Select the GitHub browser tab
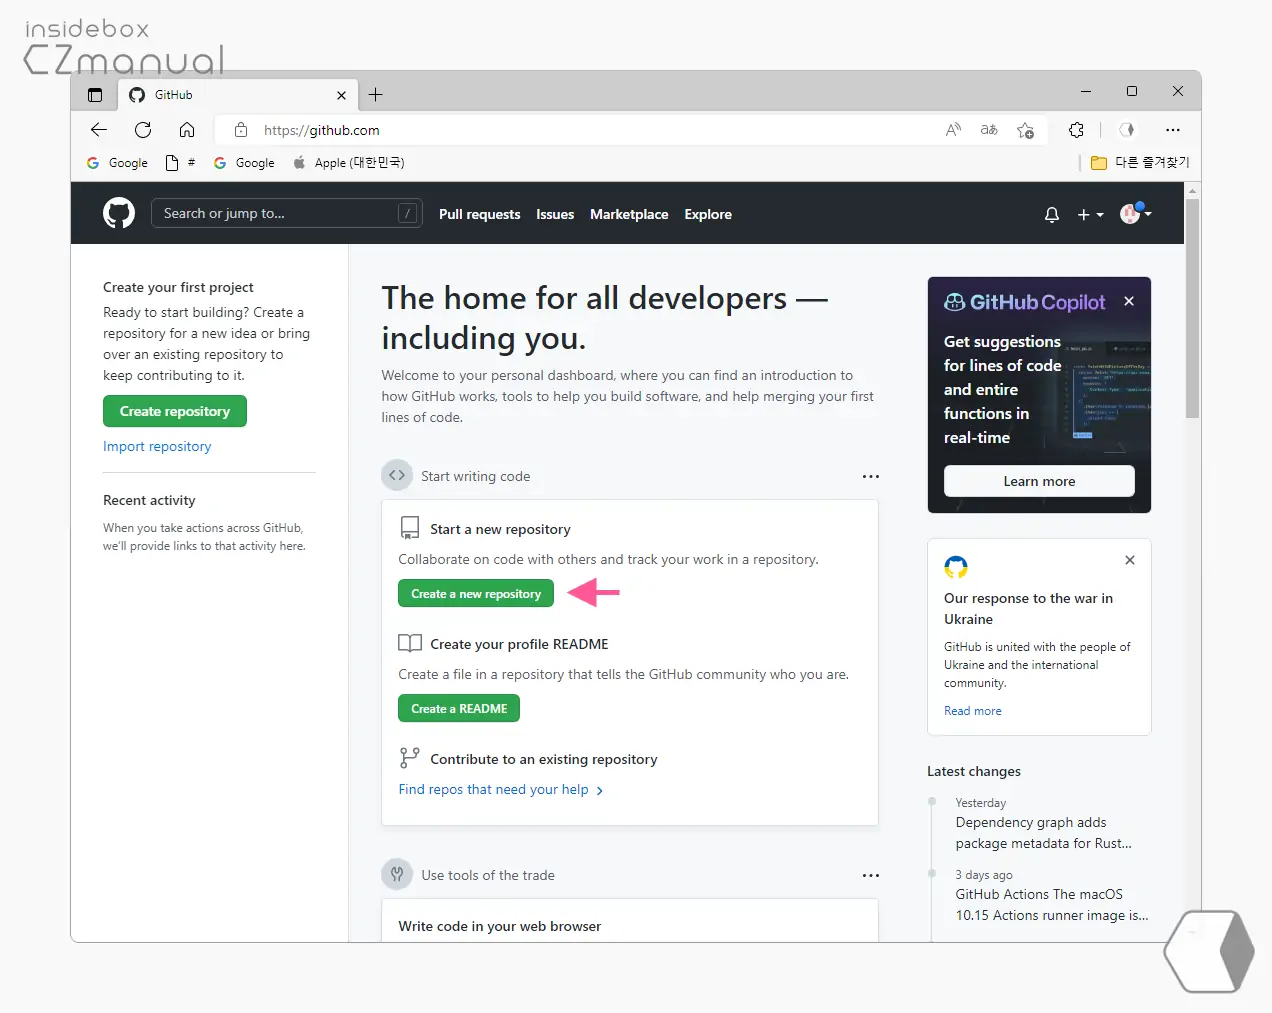 (x=237, y=95)
